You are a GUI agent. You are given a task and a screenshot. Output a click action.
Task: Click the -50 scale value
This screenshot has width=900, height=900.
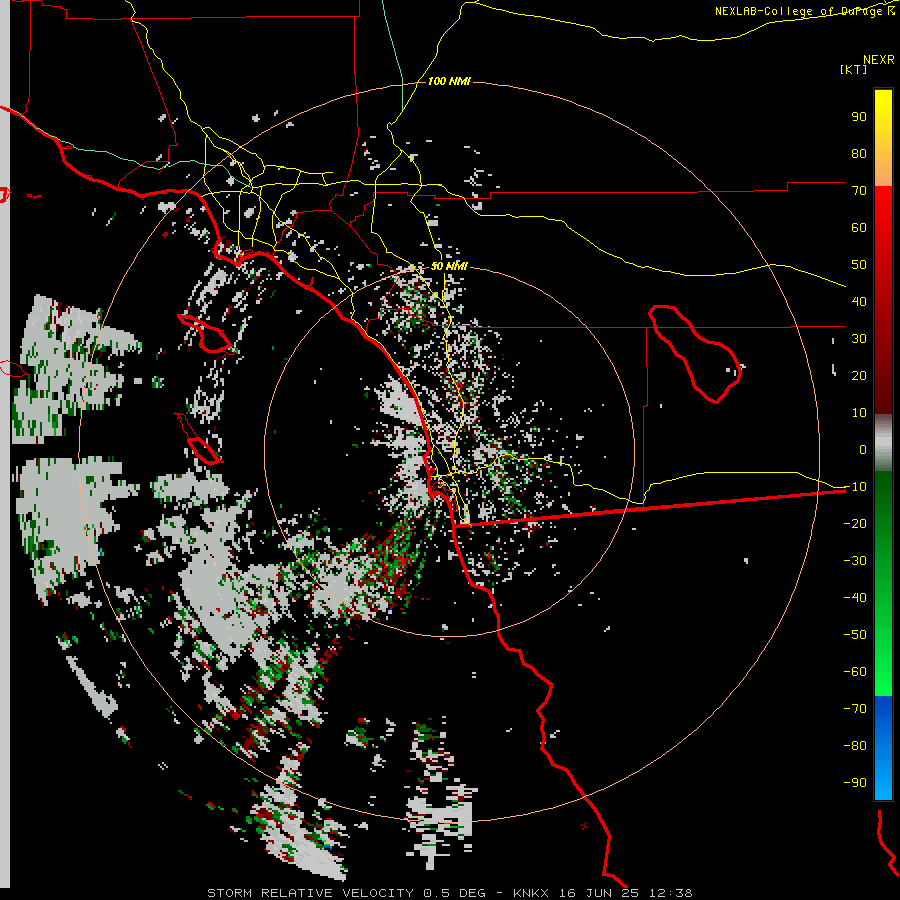click(x=855, y=635)
